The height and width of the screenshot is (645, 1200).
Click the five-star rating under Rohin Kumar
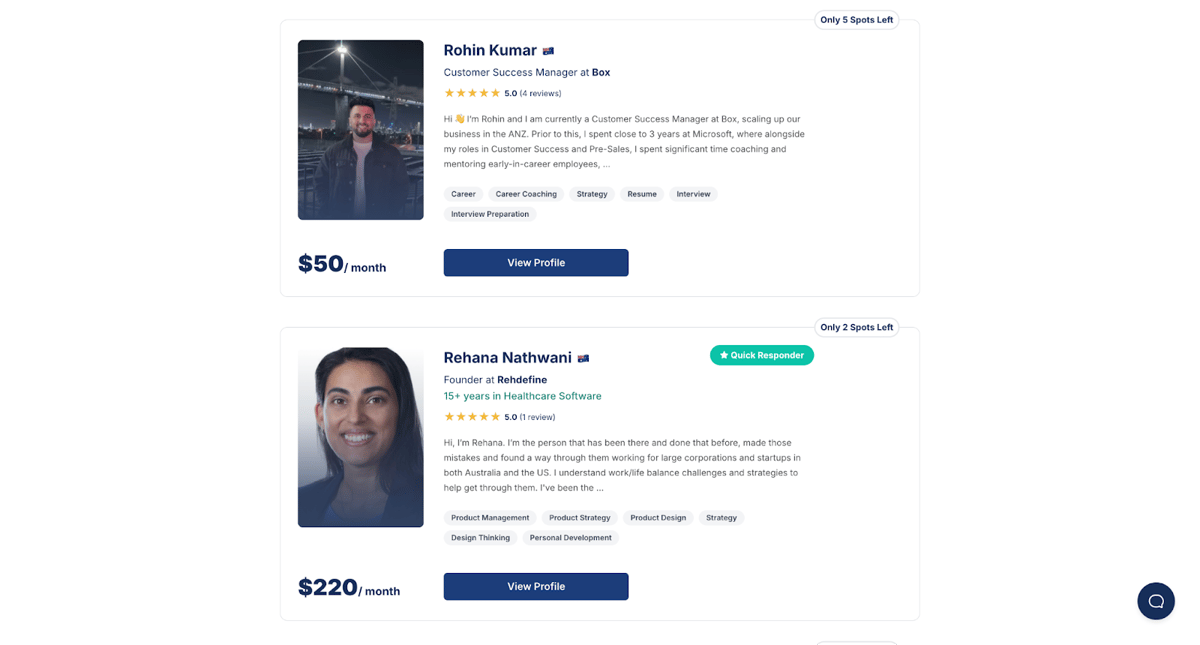[x=472, y=92]
